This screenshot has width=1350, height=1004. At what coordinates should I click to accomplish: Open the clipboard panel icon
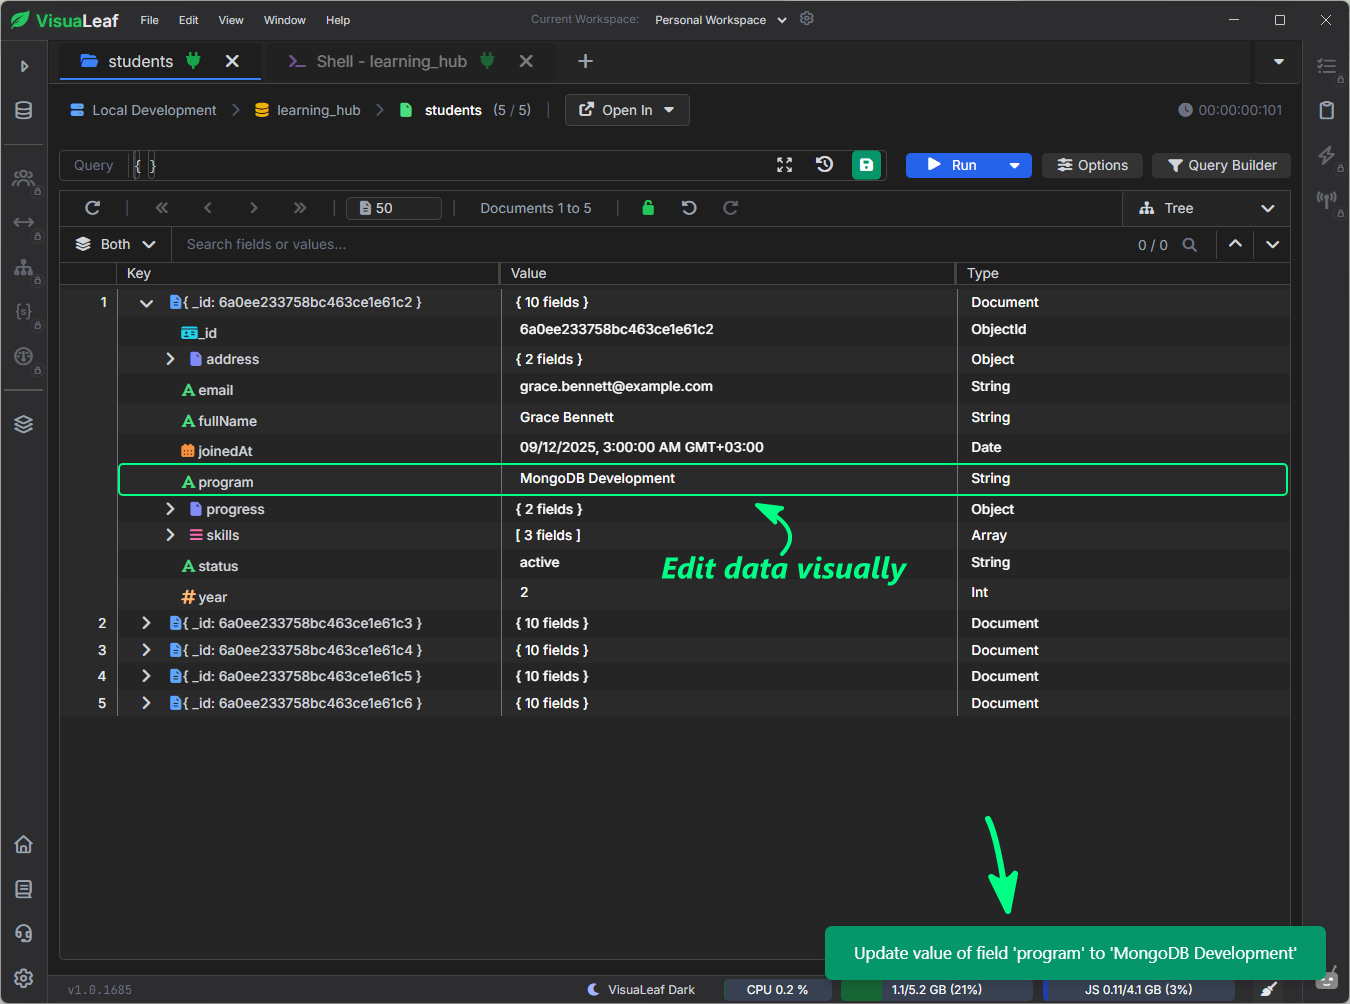pos(1327,110)
